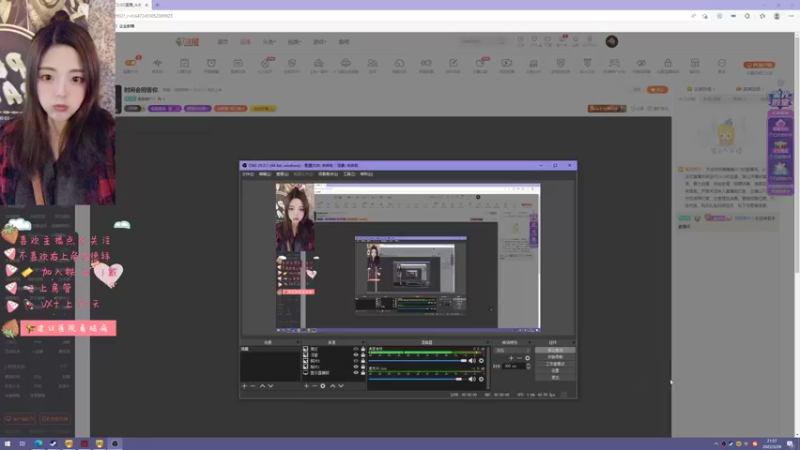Viewport: 800px width, 450px height.
Task: Remove selected scene with minus icon in OBS Scenes panel
Action: pos(253,386)
